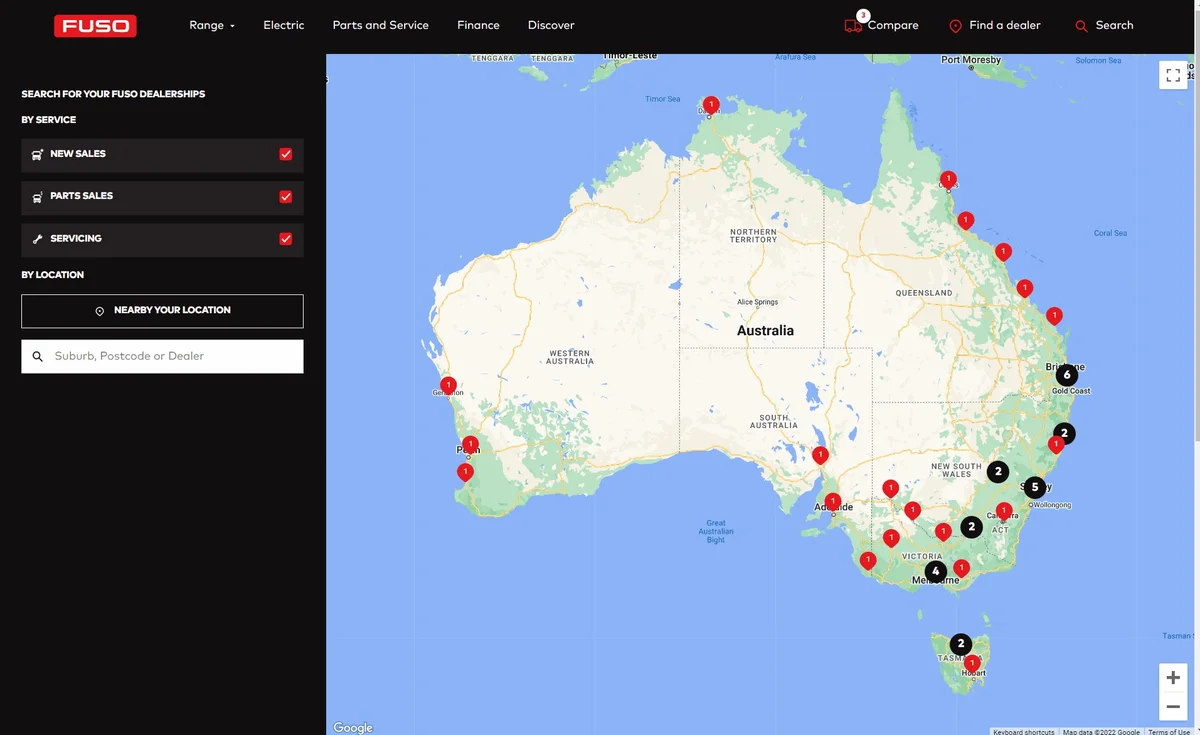Open Google Maps Terms of Use
Image resolution: width=1200 pixels, height=735 pixels.
pos(1168,731)
